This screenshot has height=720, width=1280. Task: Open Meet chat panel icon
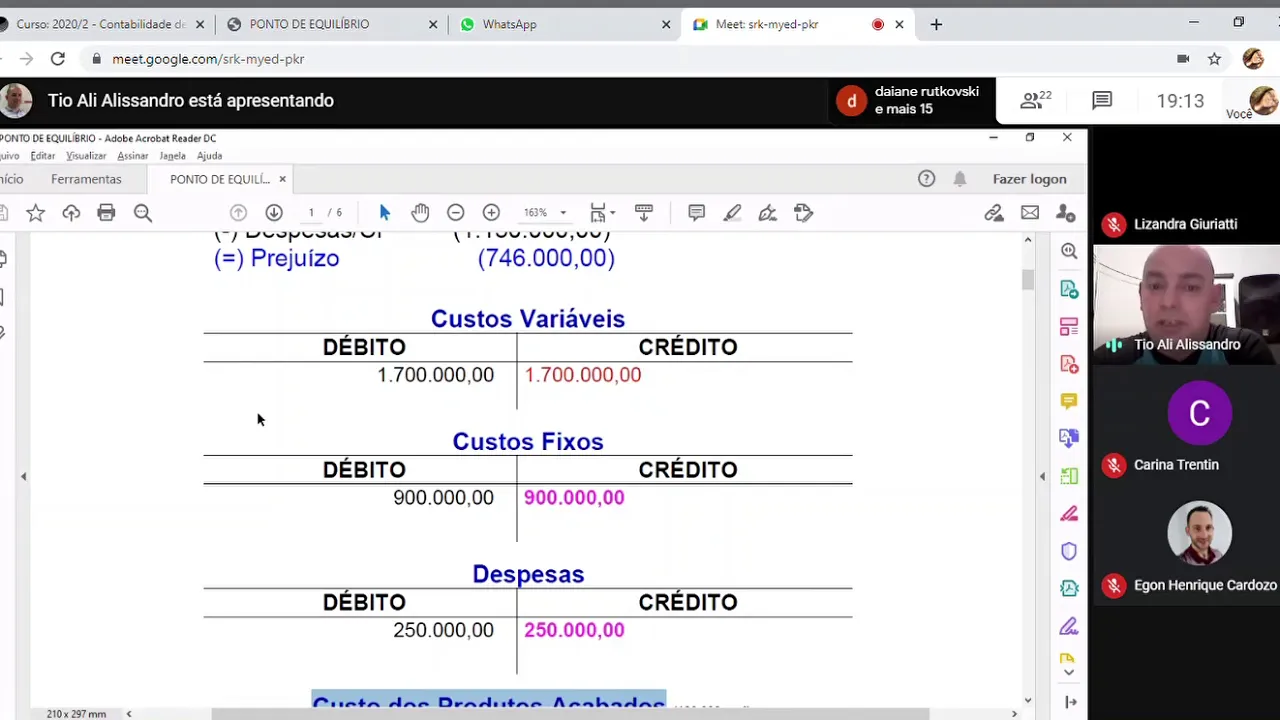point(1102,100)
